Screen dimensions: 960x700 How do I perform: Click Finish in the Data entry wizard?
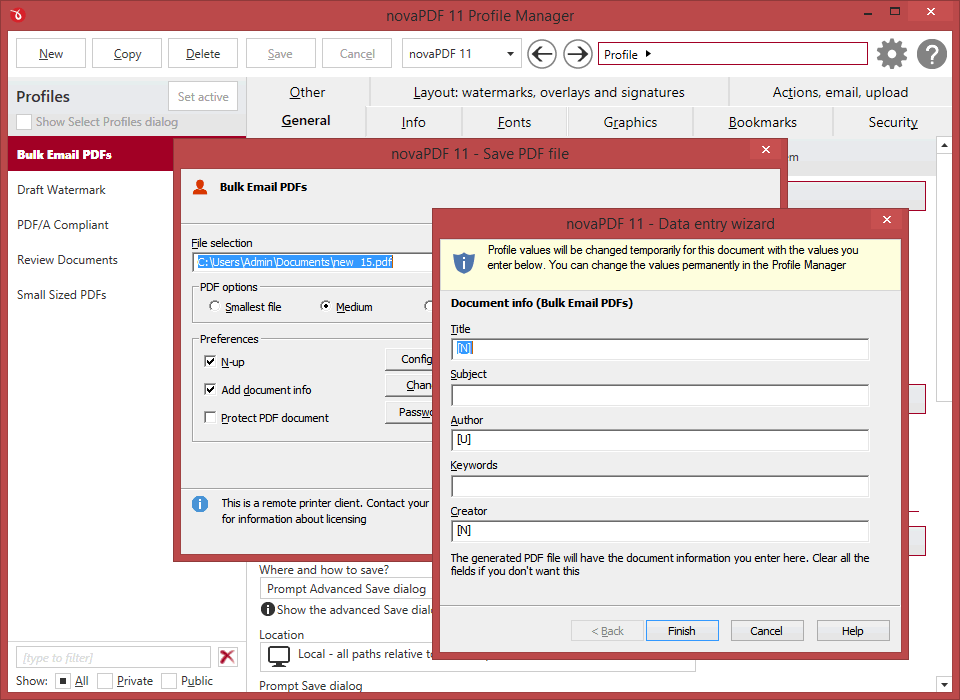[682, 631]
